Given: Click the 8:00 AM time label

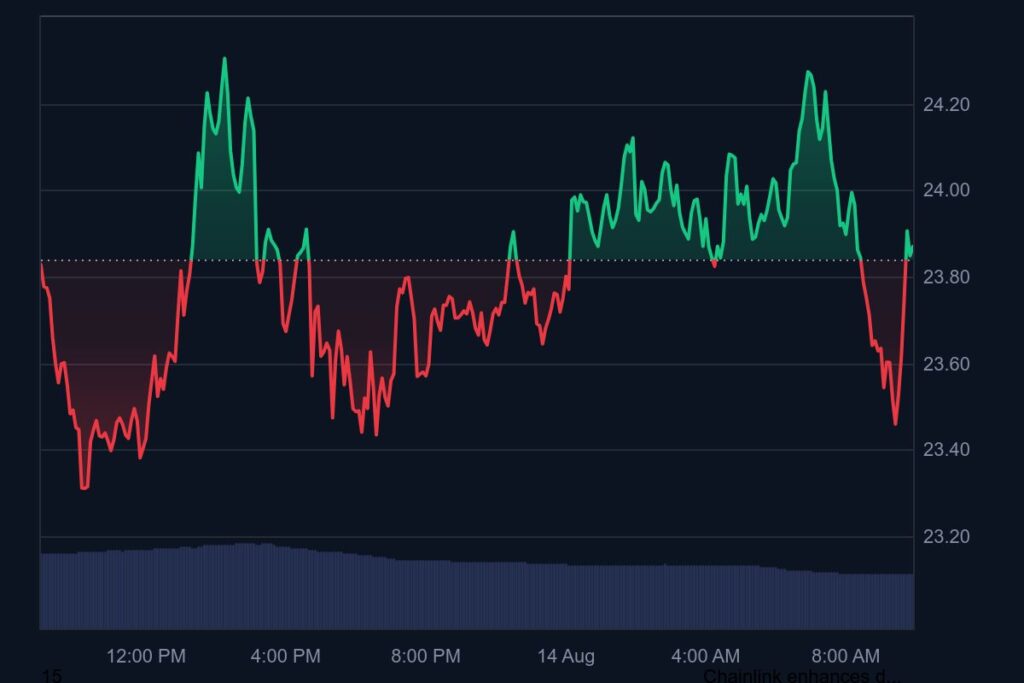Looking at the screenshot, I should [845, 656].
